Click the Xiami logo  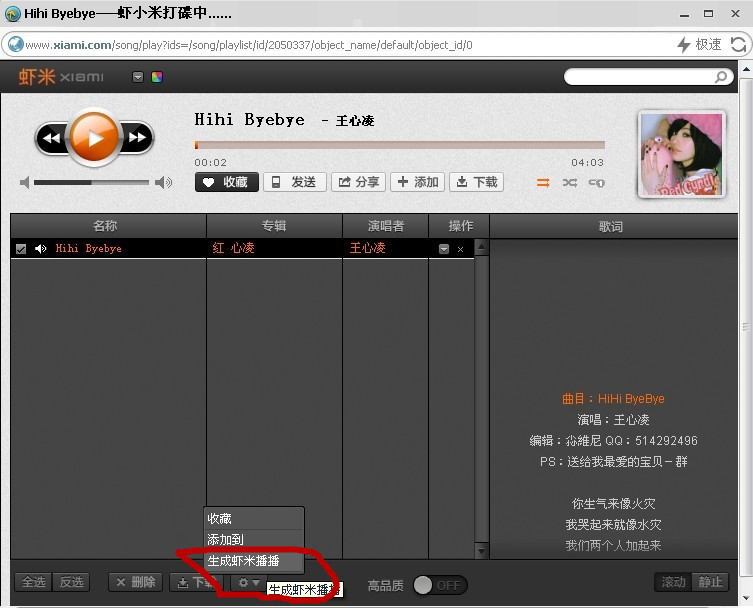61,77
